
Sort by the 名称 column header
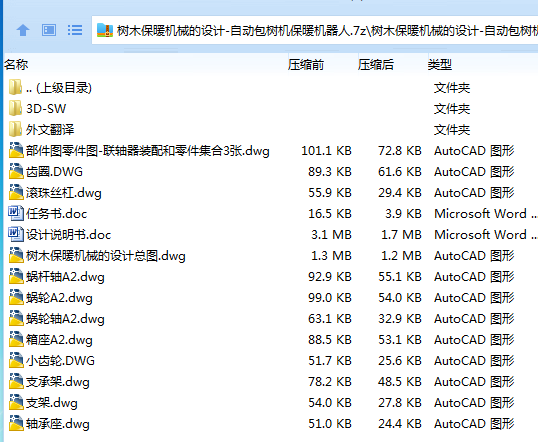[x=16, y=65]
